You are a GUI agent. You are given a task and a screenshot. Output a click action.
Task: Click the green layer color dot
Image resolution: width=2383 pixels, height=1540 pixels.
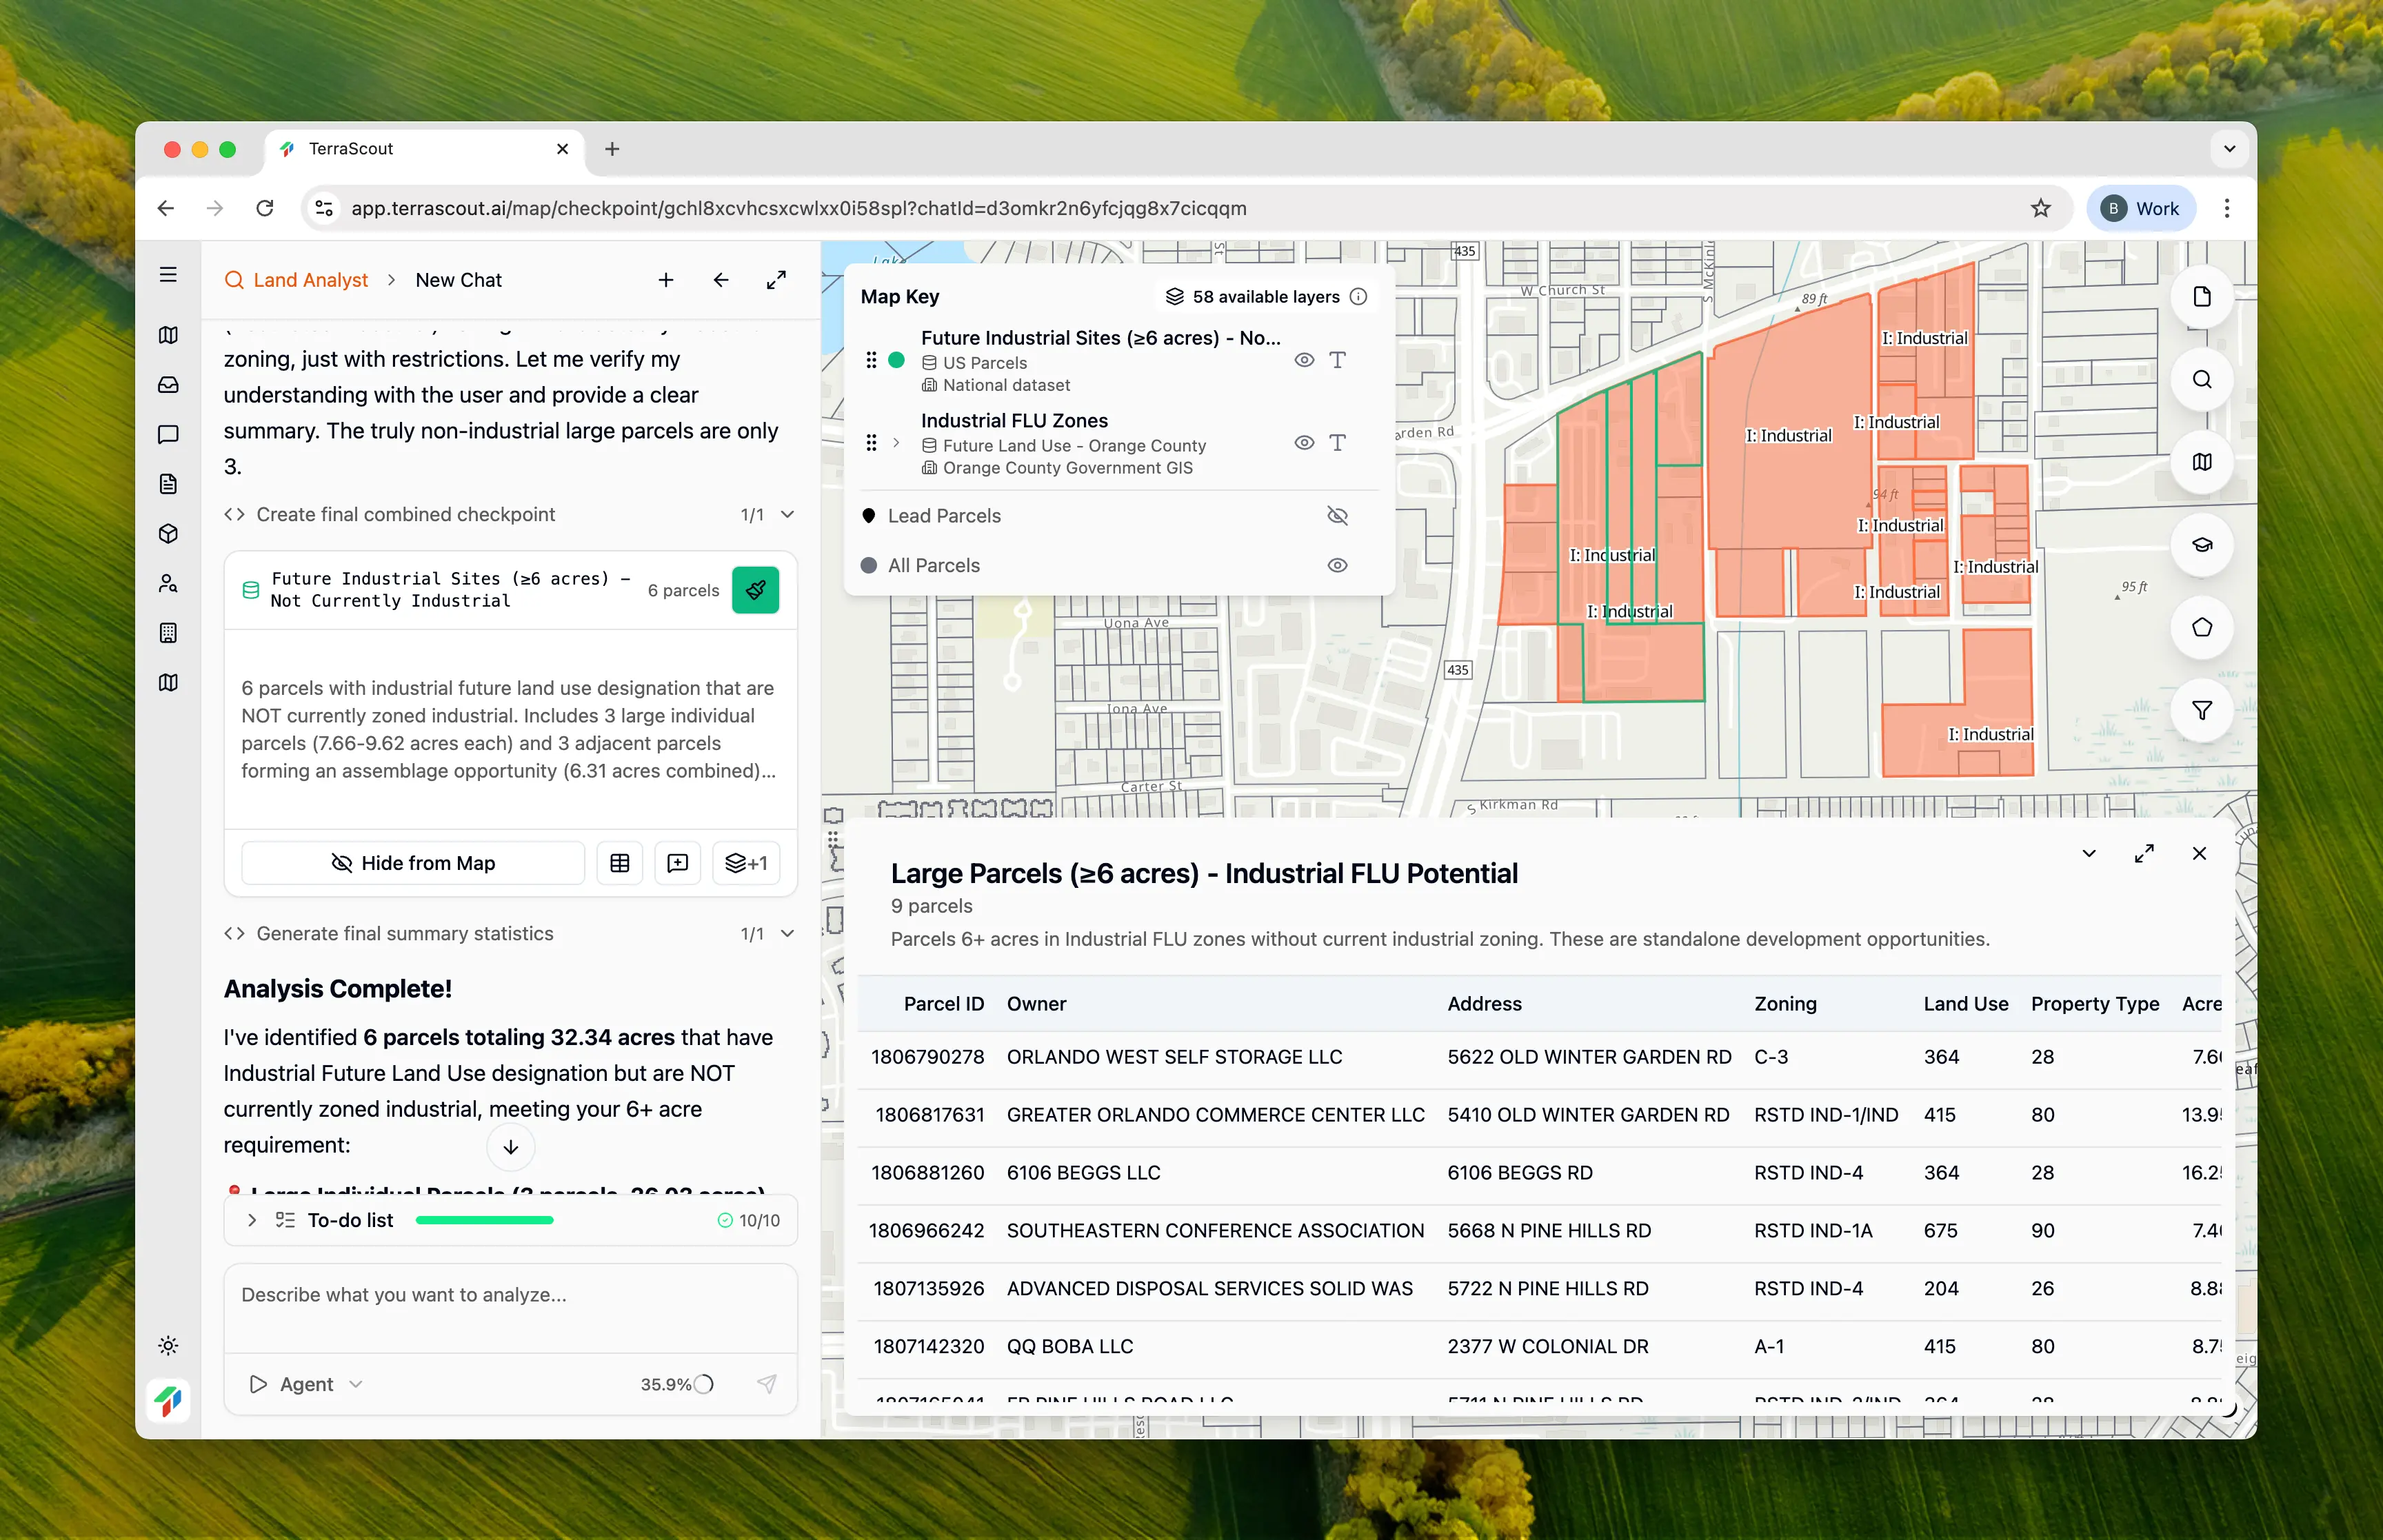896,360
